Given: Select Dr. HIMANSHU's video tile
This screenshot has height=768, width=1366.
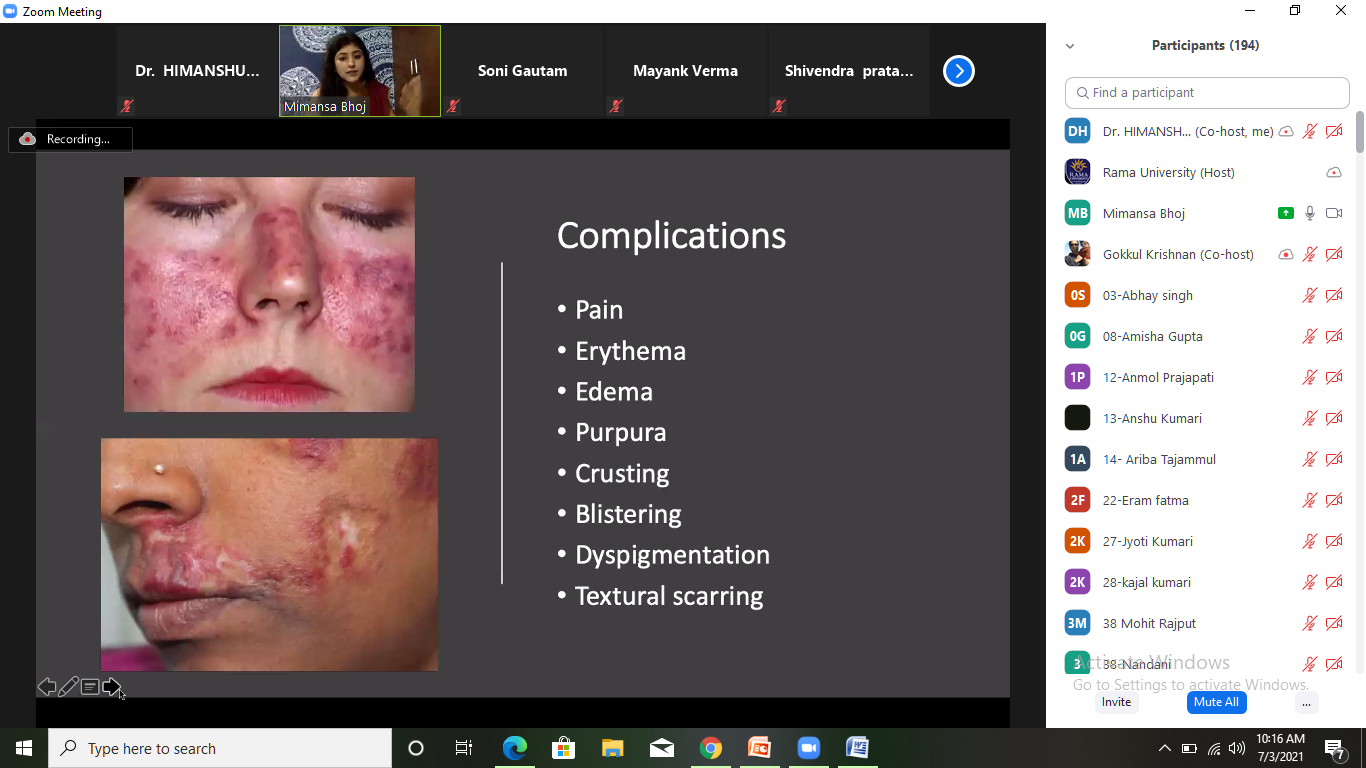Looking at the screenshot, I should point(197,71).
